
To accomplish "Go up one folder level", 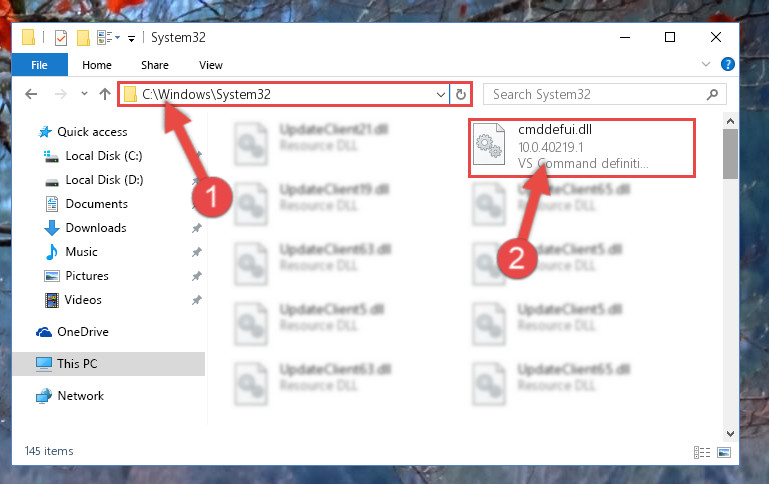I will [104, 94].
